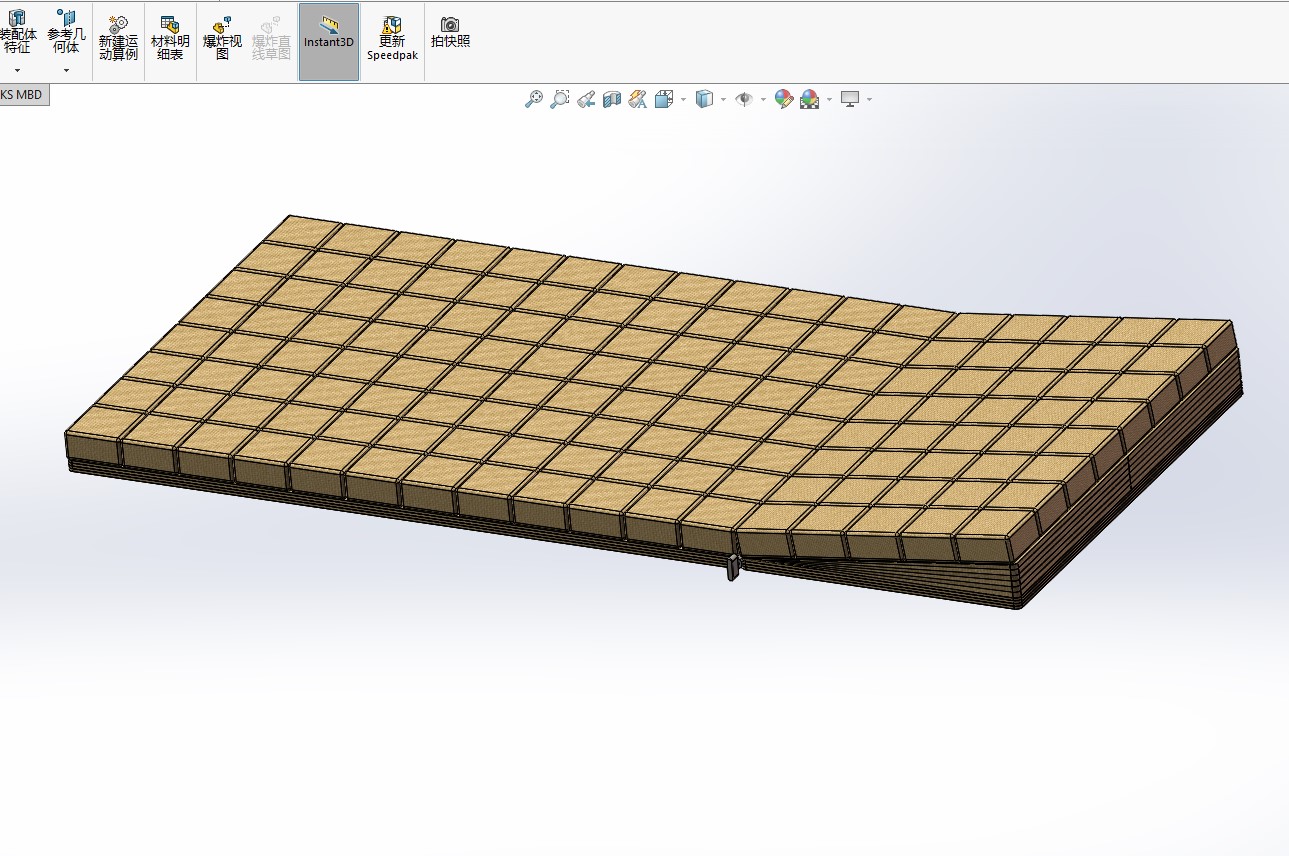
Task: Expand View Orientation dropdown arrow
Action: (684, 99)
